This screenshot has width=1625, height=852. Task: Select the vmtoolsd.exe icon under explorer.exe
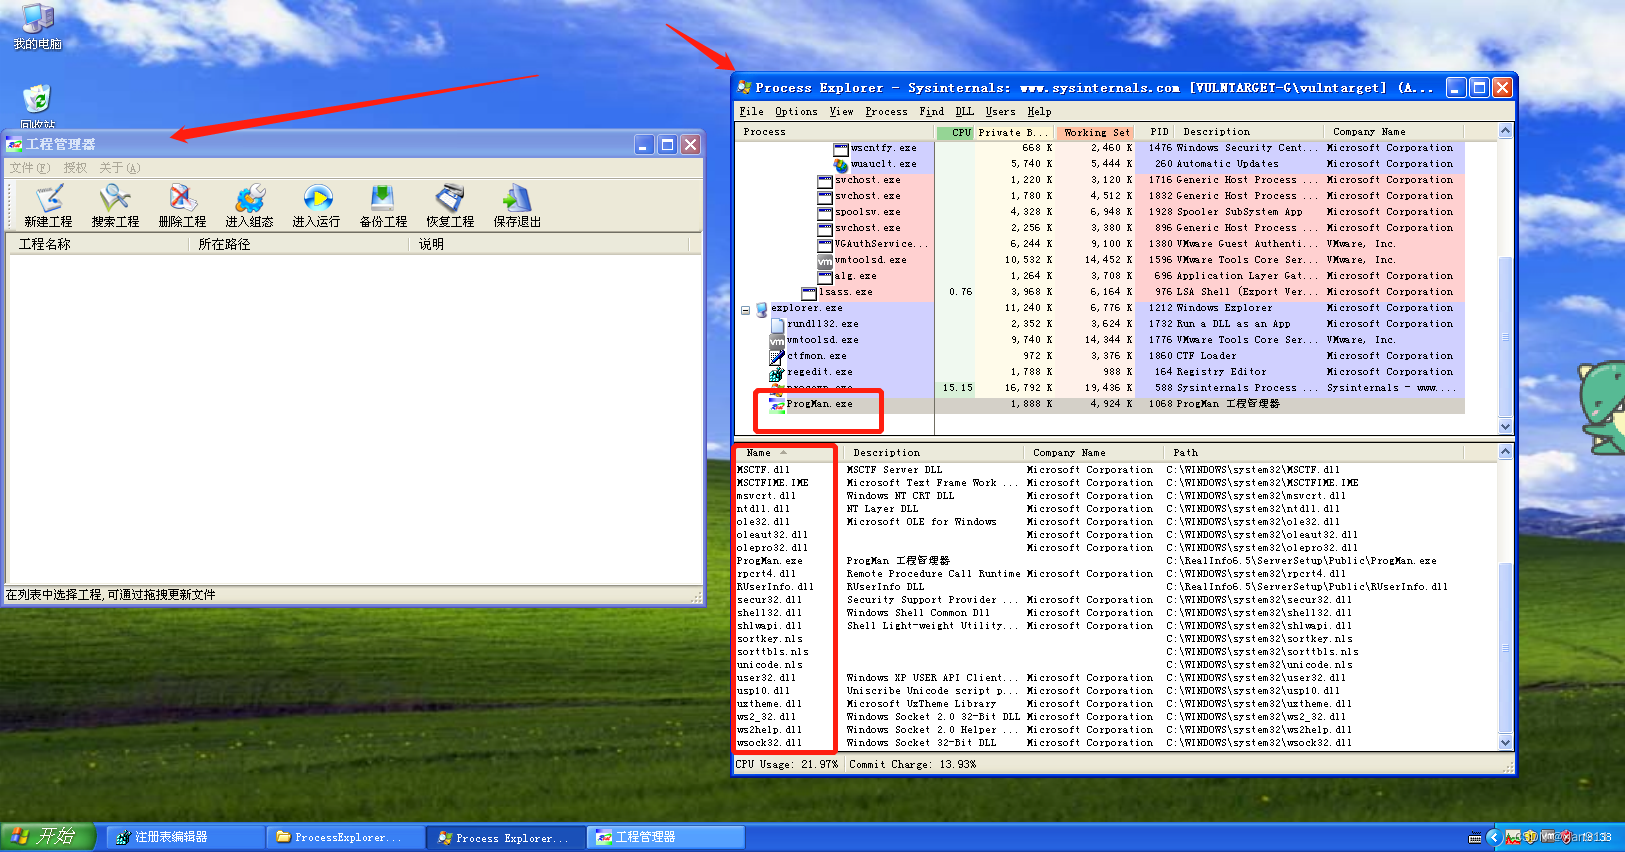click(x=777, y=340)
